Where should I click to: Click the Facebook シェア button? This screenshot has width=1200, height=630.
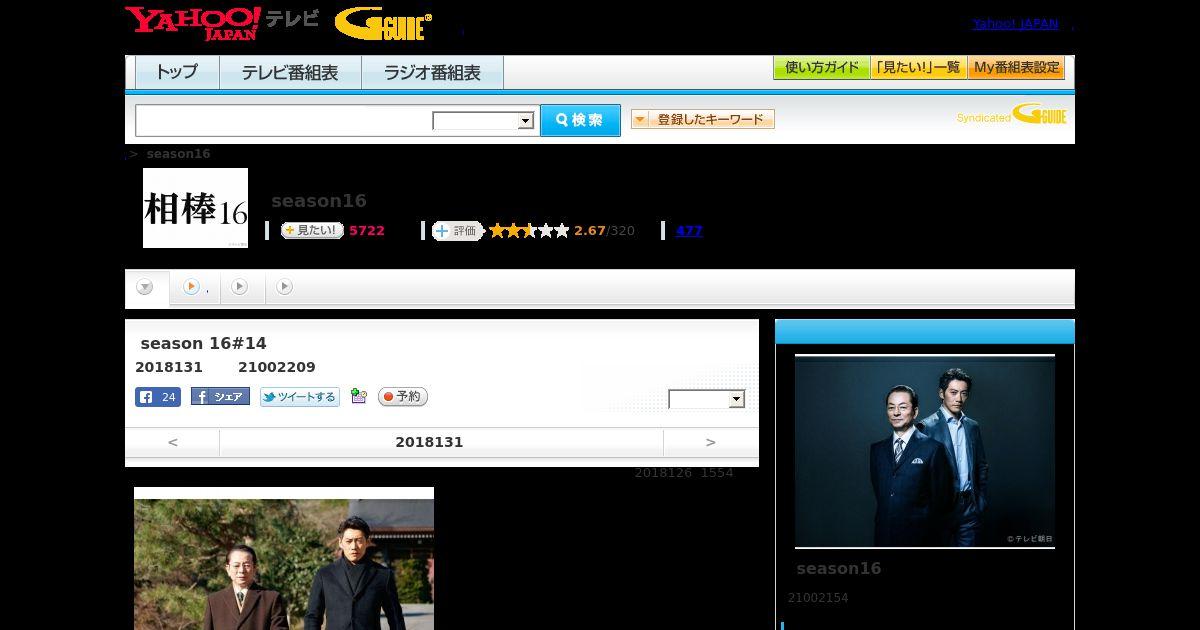point(220,397)
